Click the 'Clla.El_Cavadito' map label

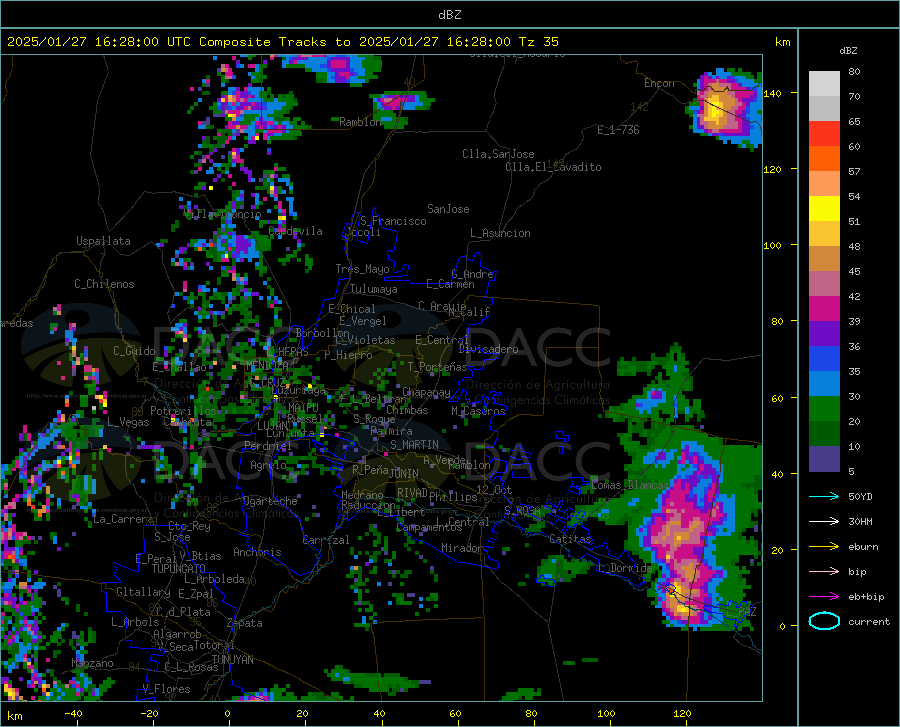553,167
